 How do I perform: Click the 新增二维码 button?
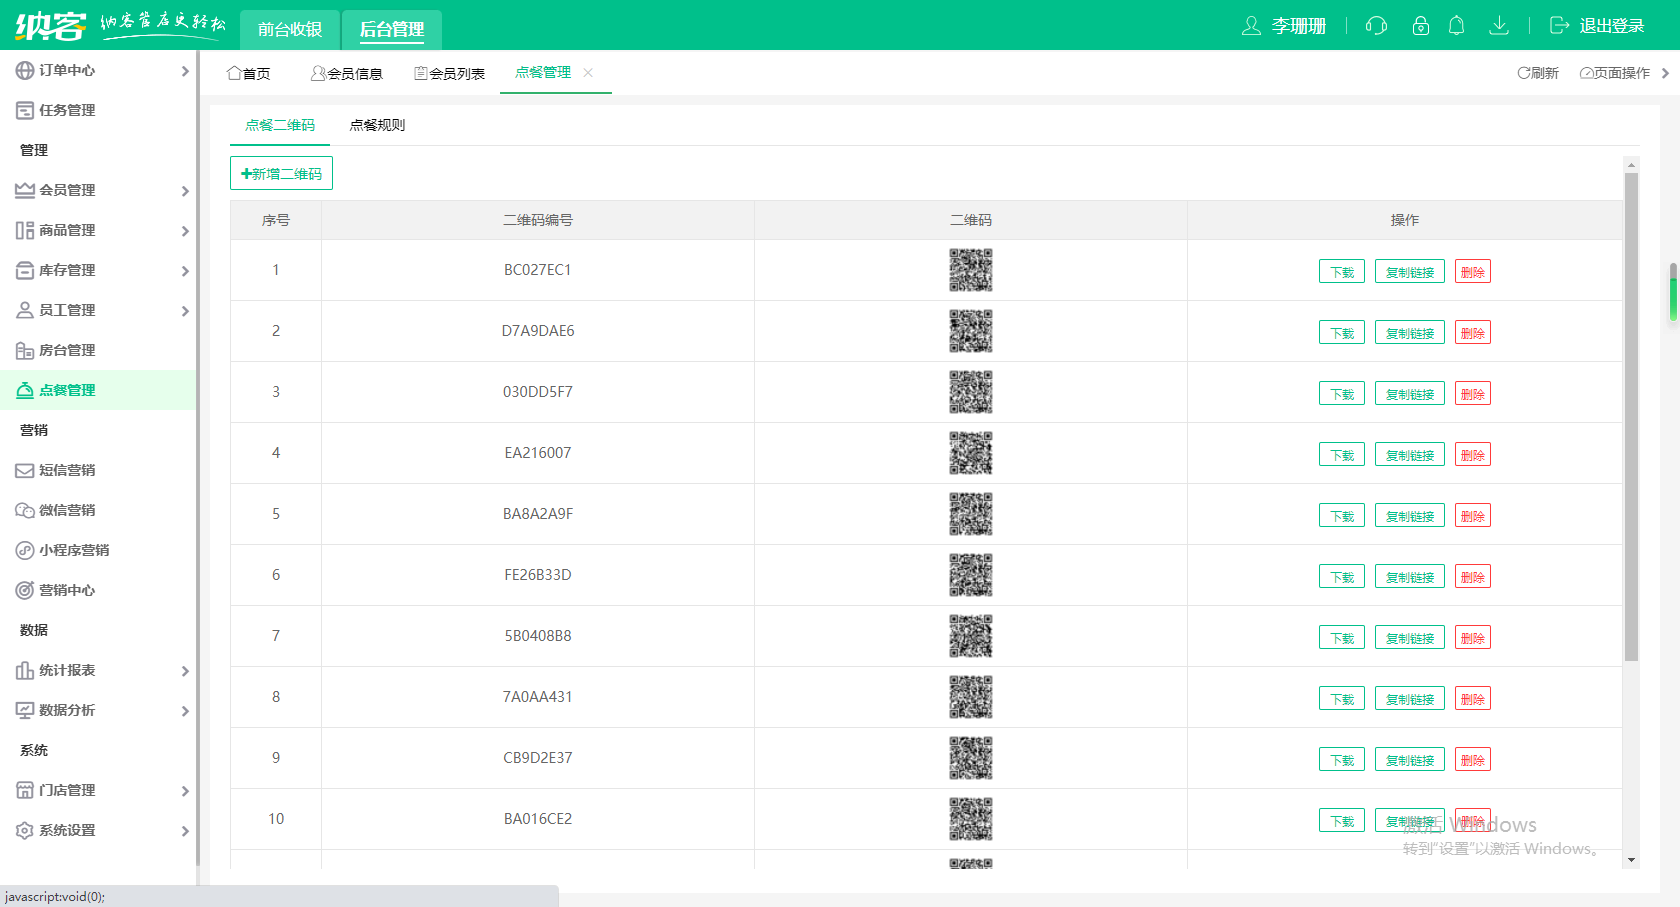[x=281, y=174]
